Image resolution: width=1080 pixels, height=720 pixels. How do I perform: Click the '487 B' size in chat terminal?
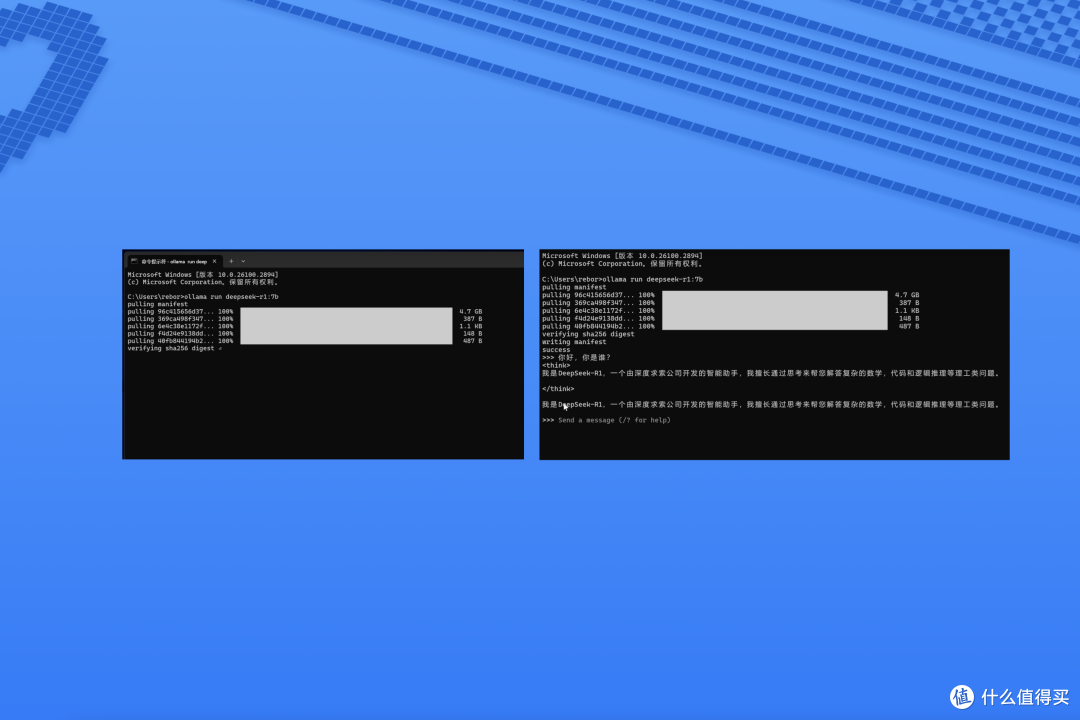pos(909,327)
